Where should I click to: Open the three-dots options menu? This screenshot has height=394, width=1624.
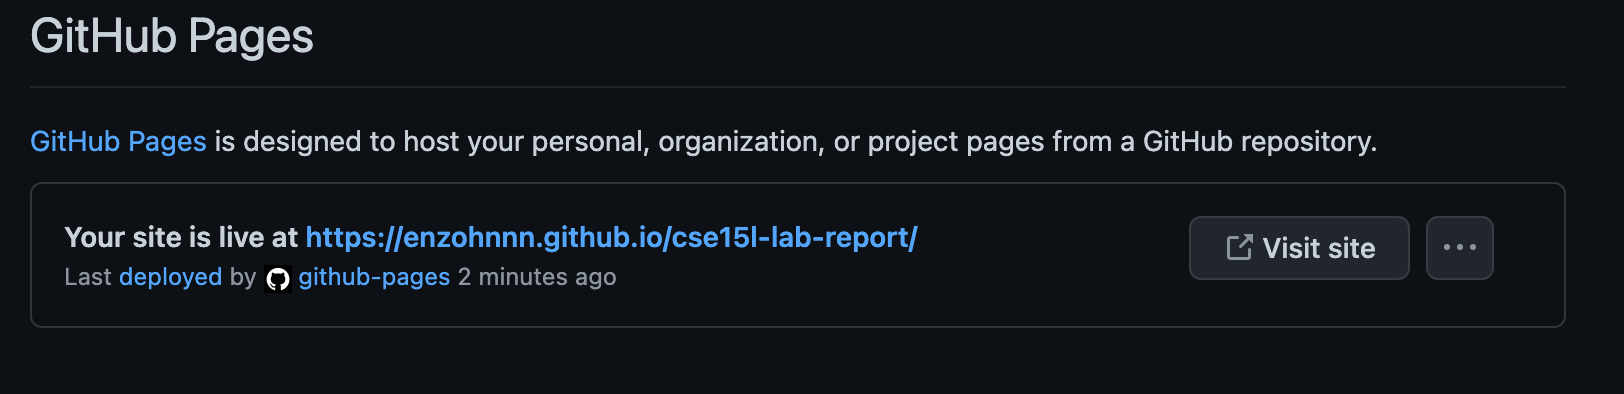1459,248
